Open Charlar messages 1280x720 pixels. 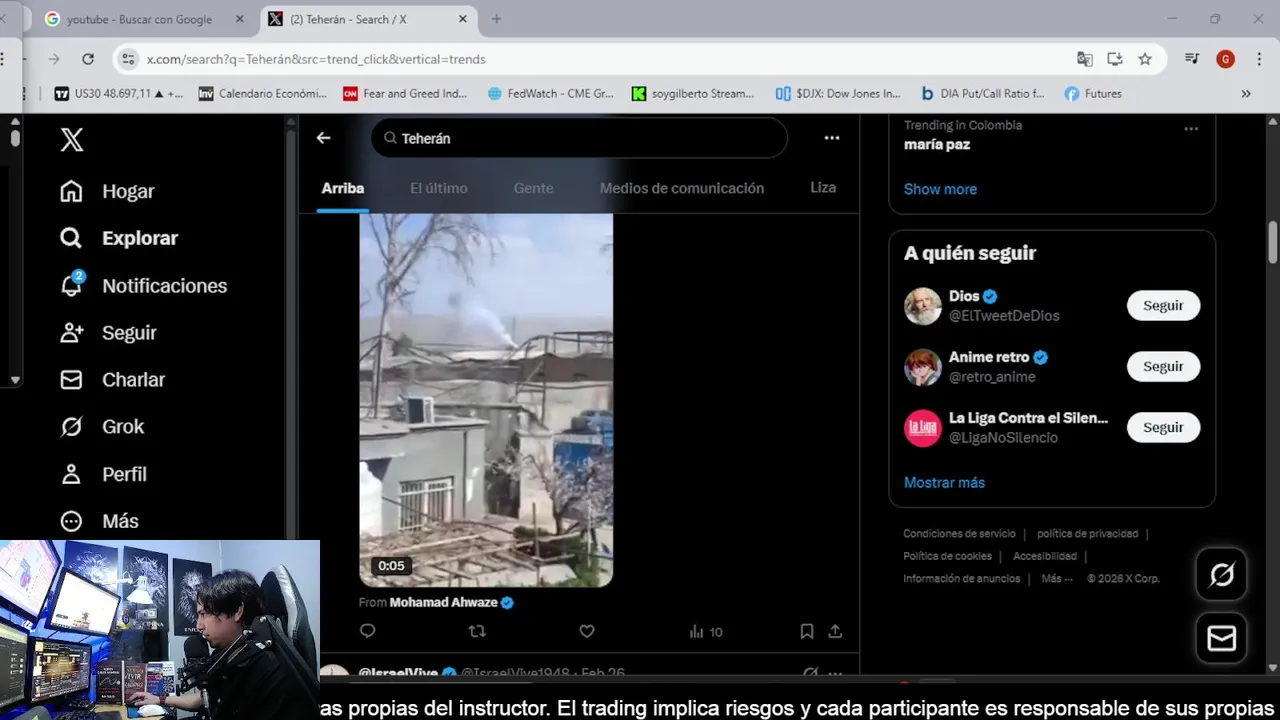click(x=112, y=380)
